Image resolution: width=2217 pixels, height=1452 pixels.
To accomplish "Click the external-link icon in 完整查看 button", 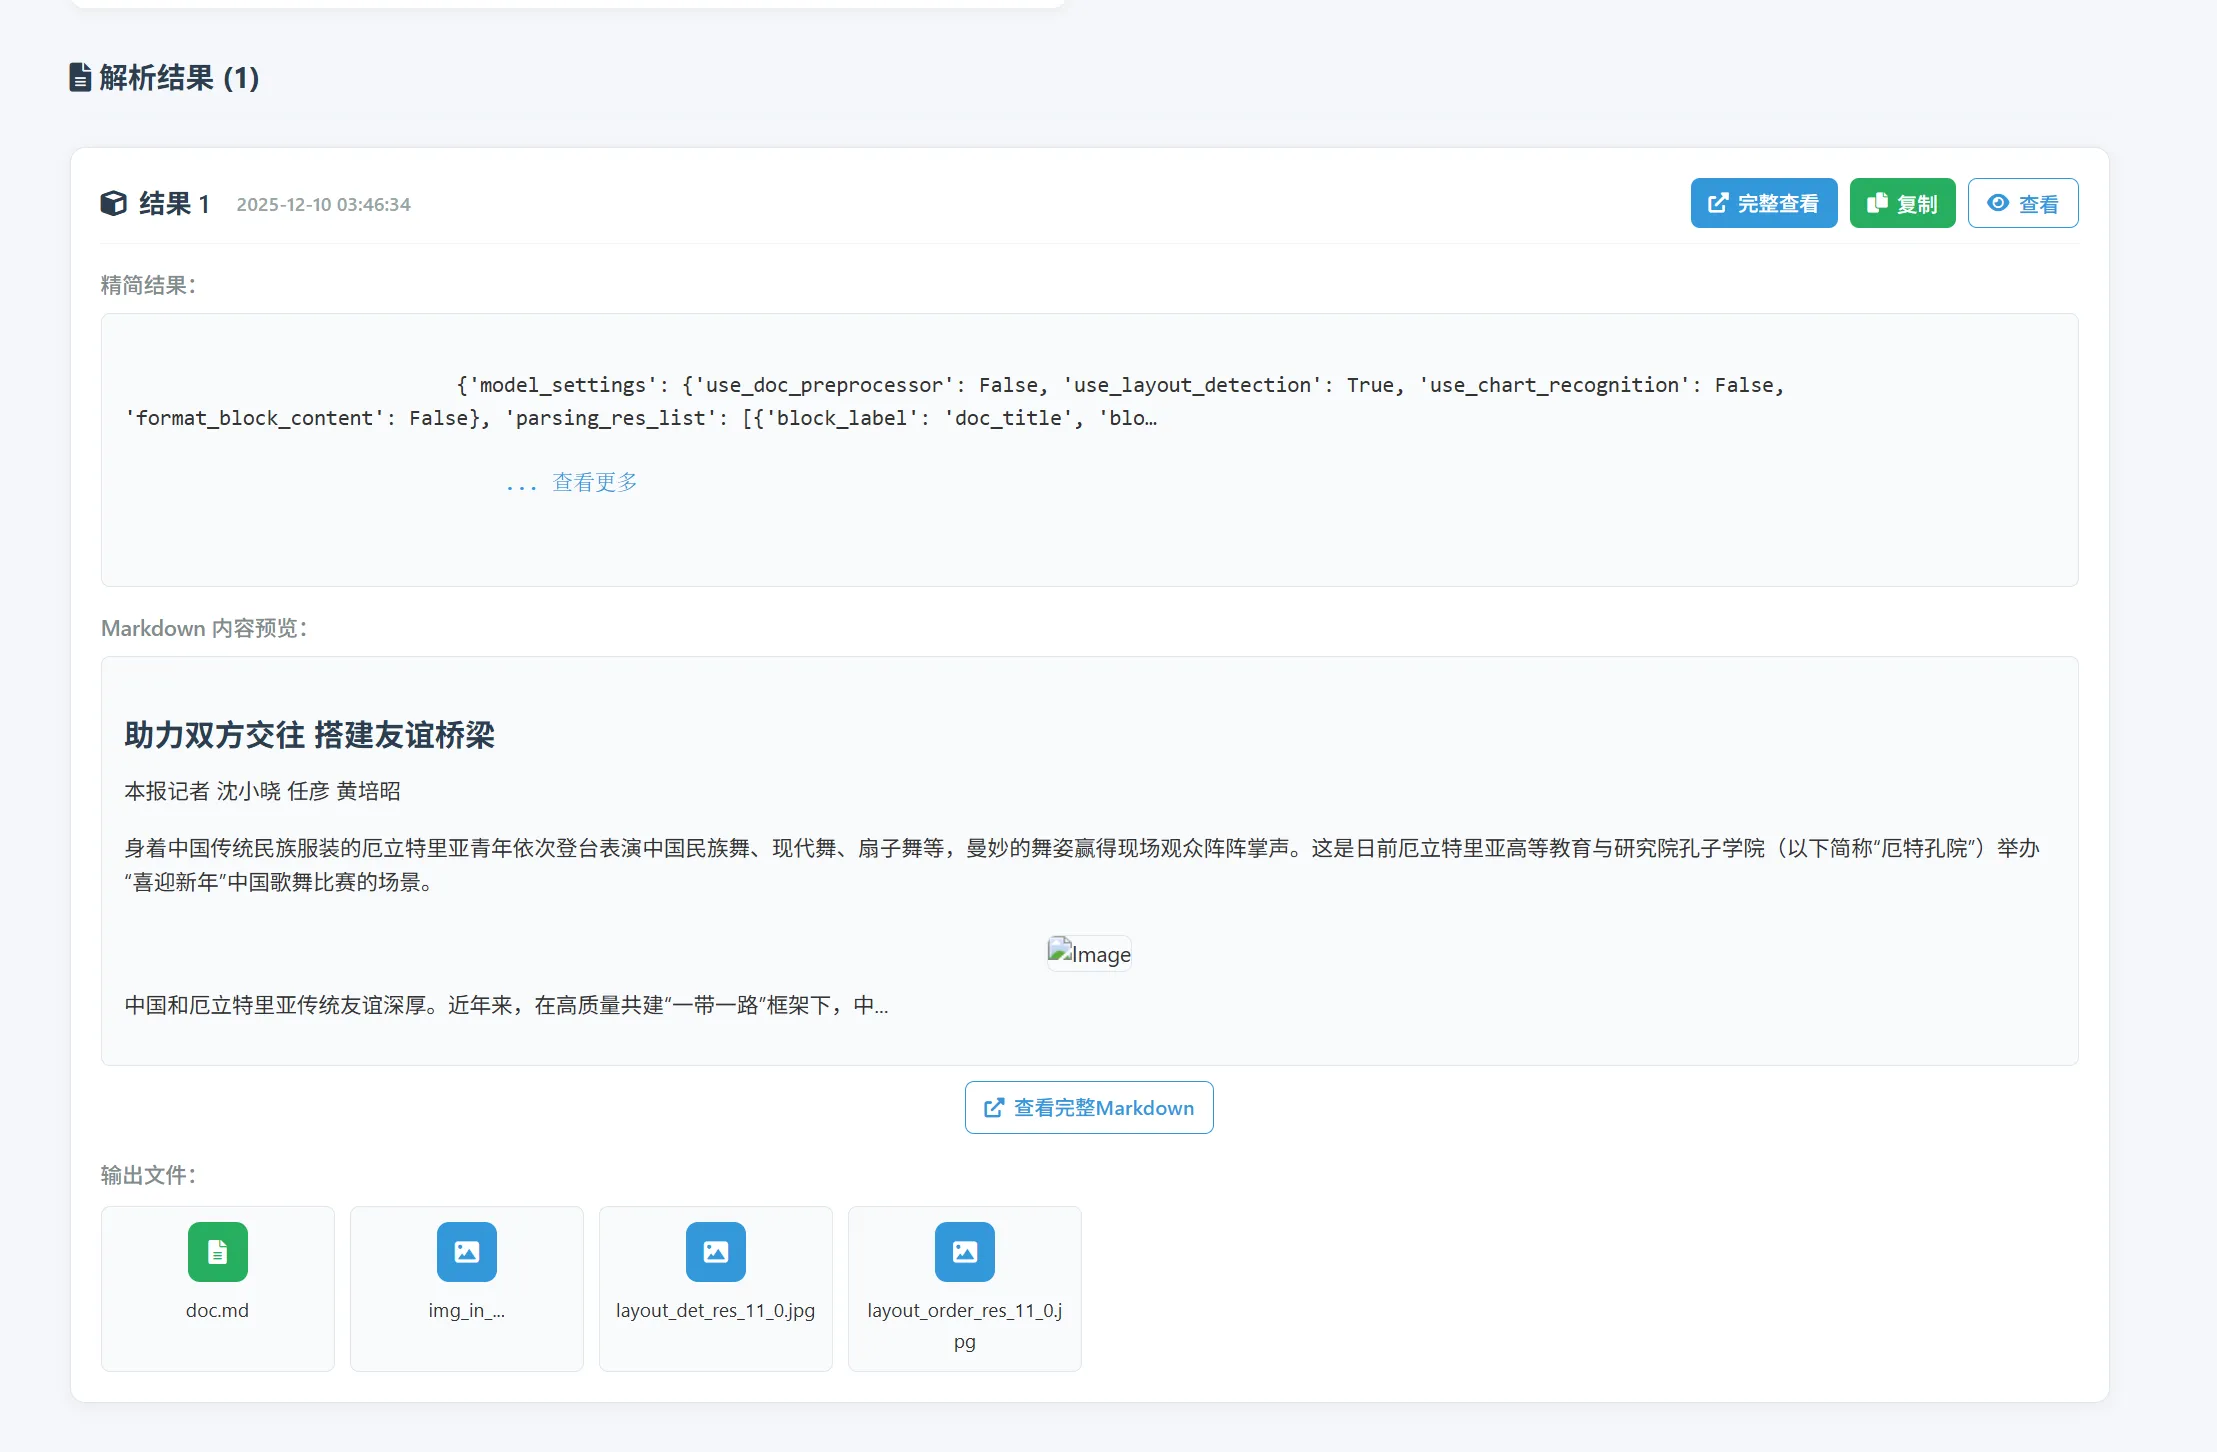I will tap(1718, 203).
